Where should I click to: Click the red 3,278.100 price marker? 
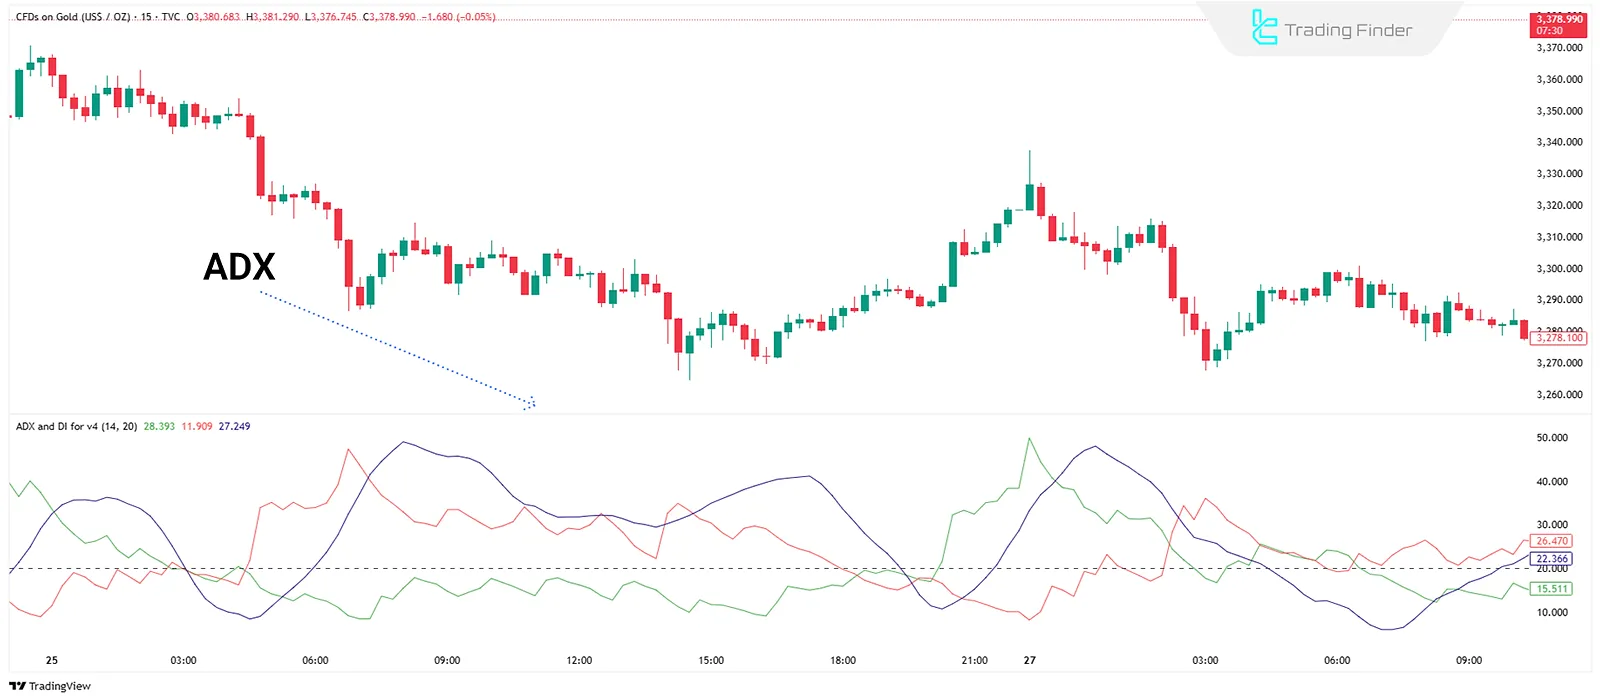[x=1559, y=338]
